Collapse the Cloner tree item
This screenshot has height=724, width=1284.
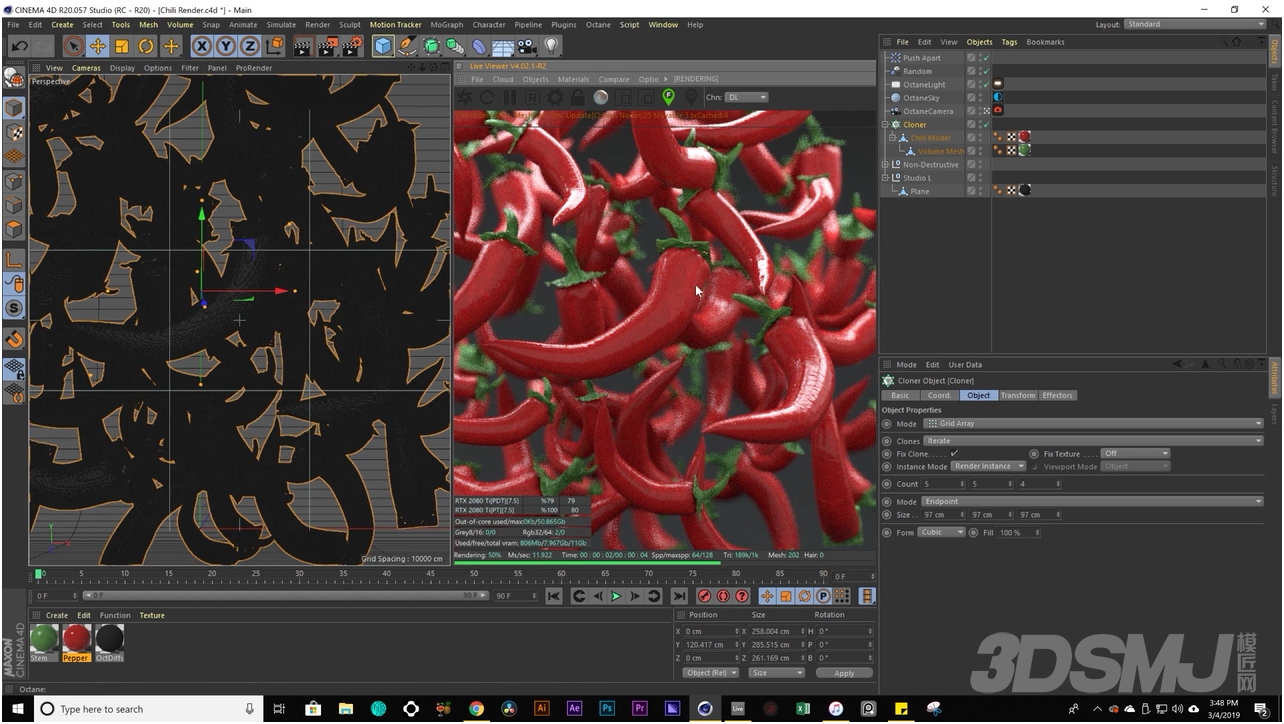click(885, 125)
